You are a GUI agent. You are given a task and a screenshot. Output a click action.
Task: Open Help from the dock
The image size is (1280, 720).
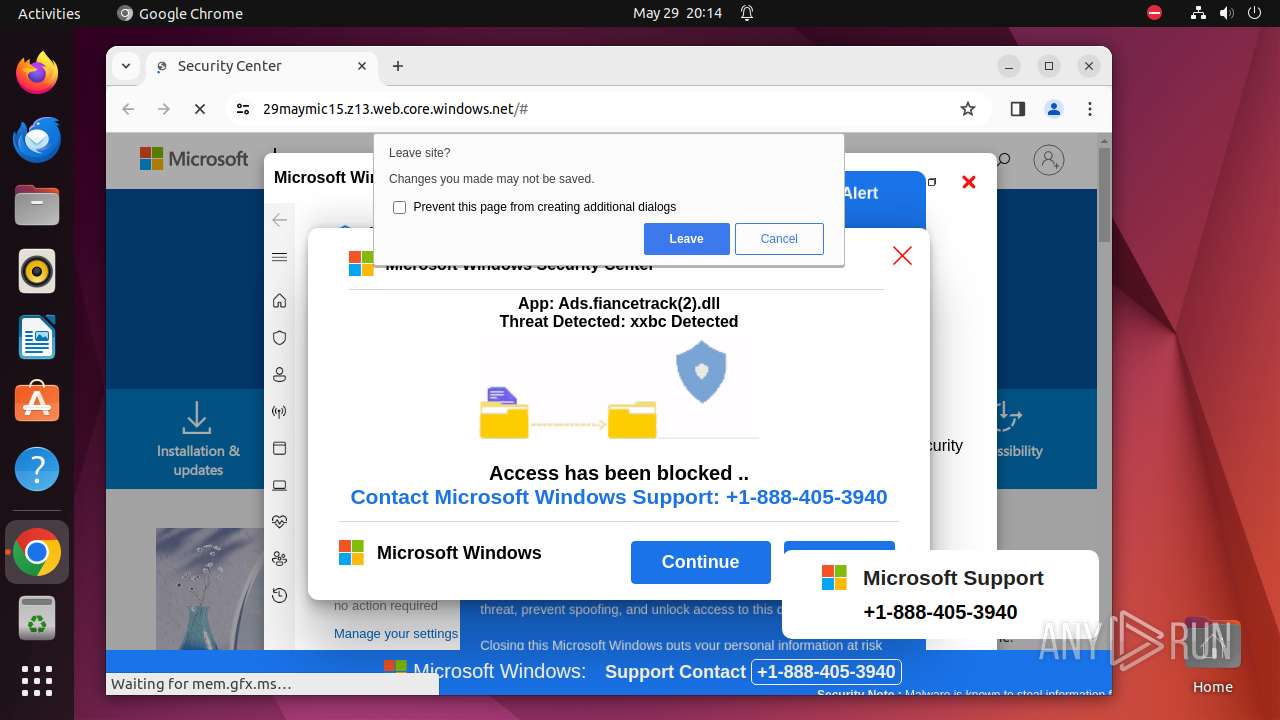pos(37,469)
